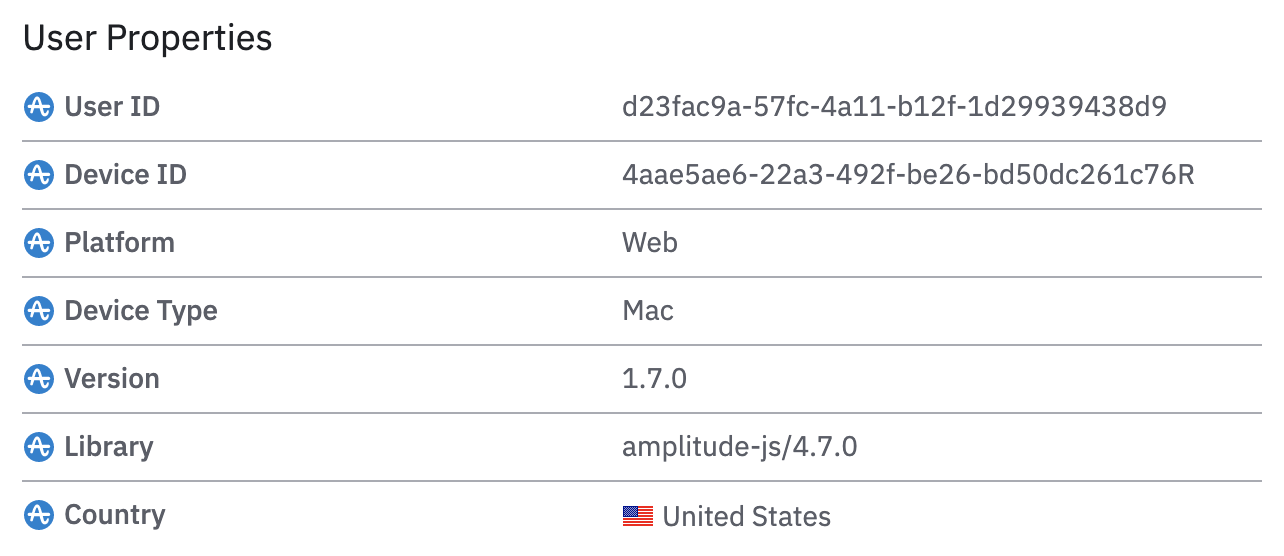
Task: Click the Amplitude icon beside Version
Action: click(x=38, y=379)
